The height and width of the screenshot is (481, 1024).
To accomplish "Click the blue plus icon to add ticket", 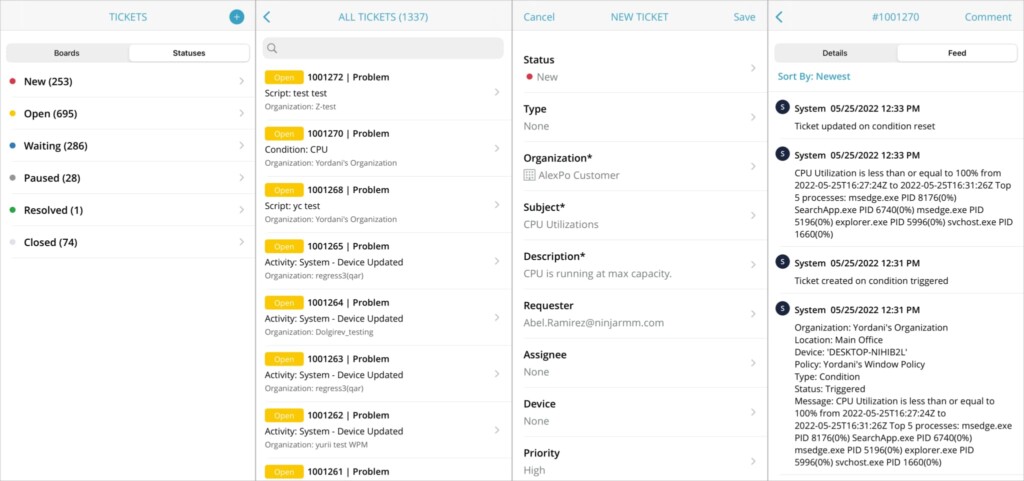I will [x=236, y=17].
